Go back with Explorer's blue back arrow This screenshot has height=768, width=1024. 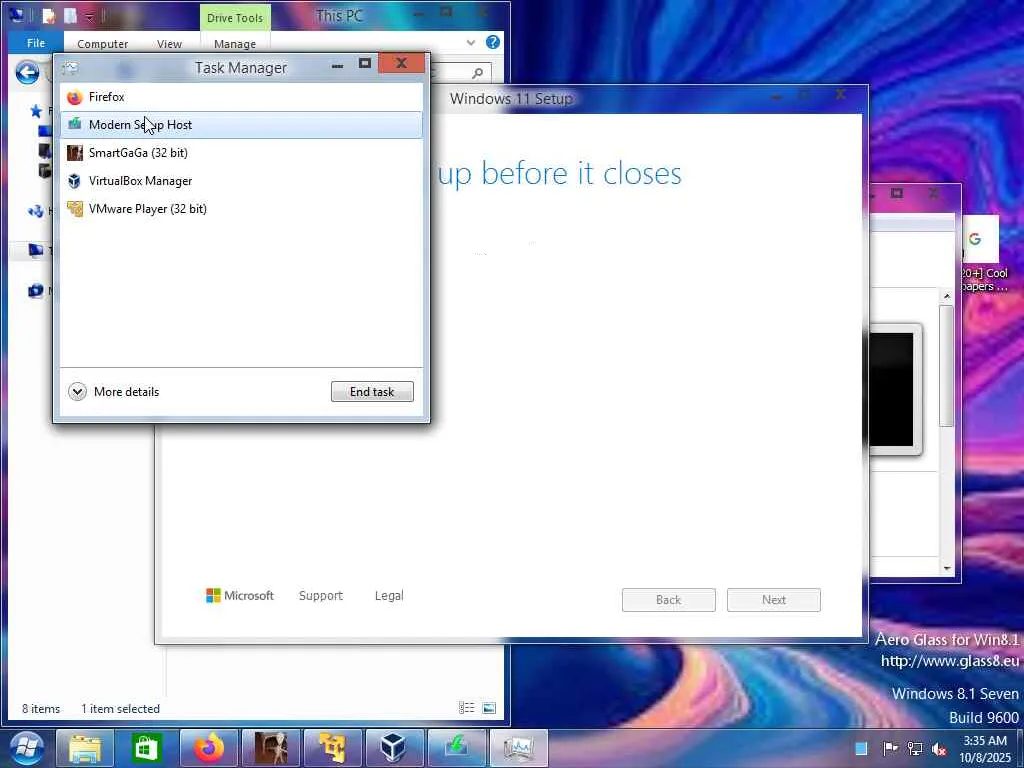tap(27, 72)
